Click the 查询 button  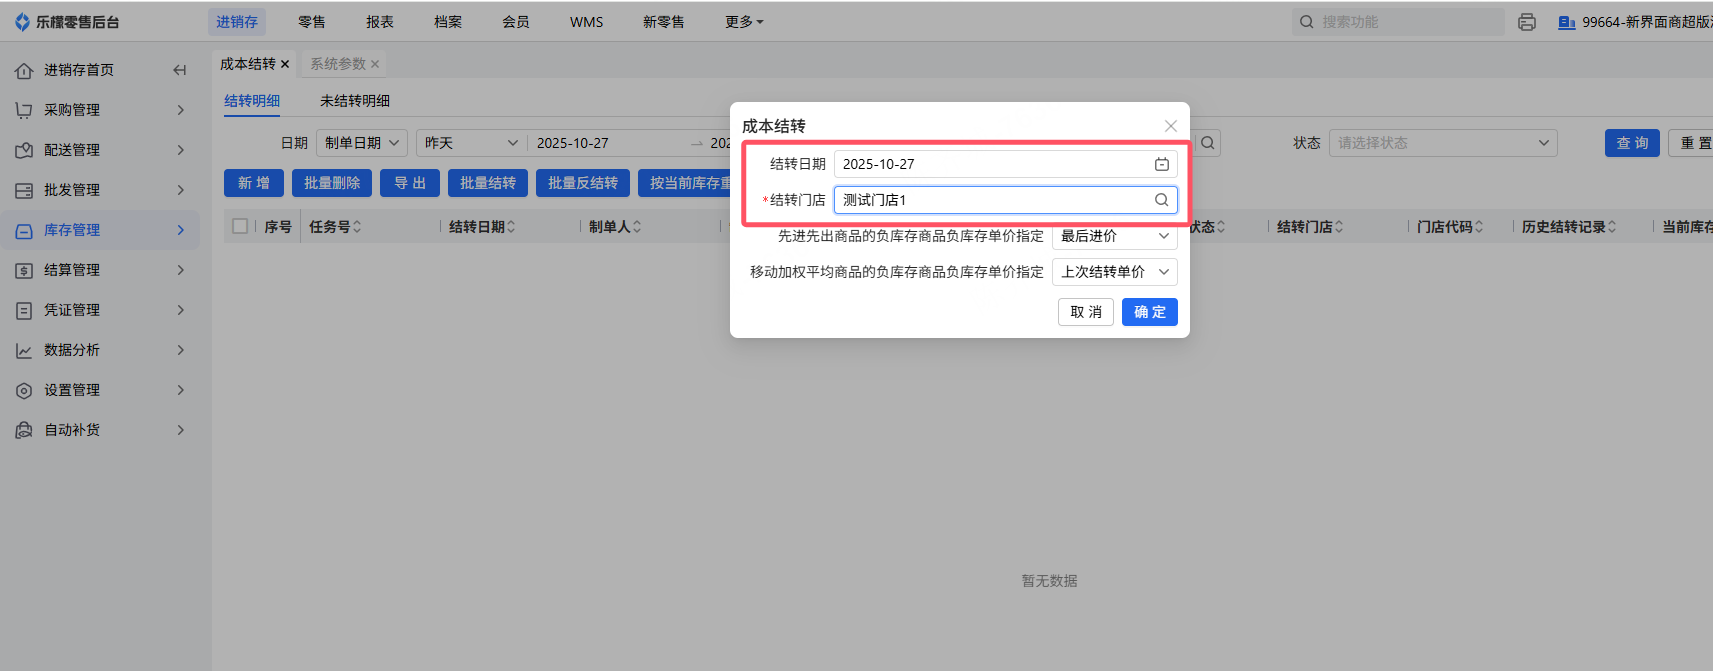(x=1633, y=143)
